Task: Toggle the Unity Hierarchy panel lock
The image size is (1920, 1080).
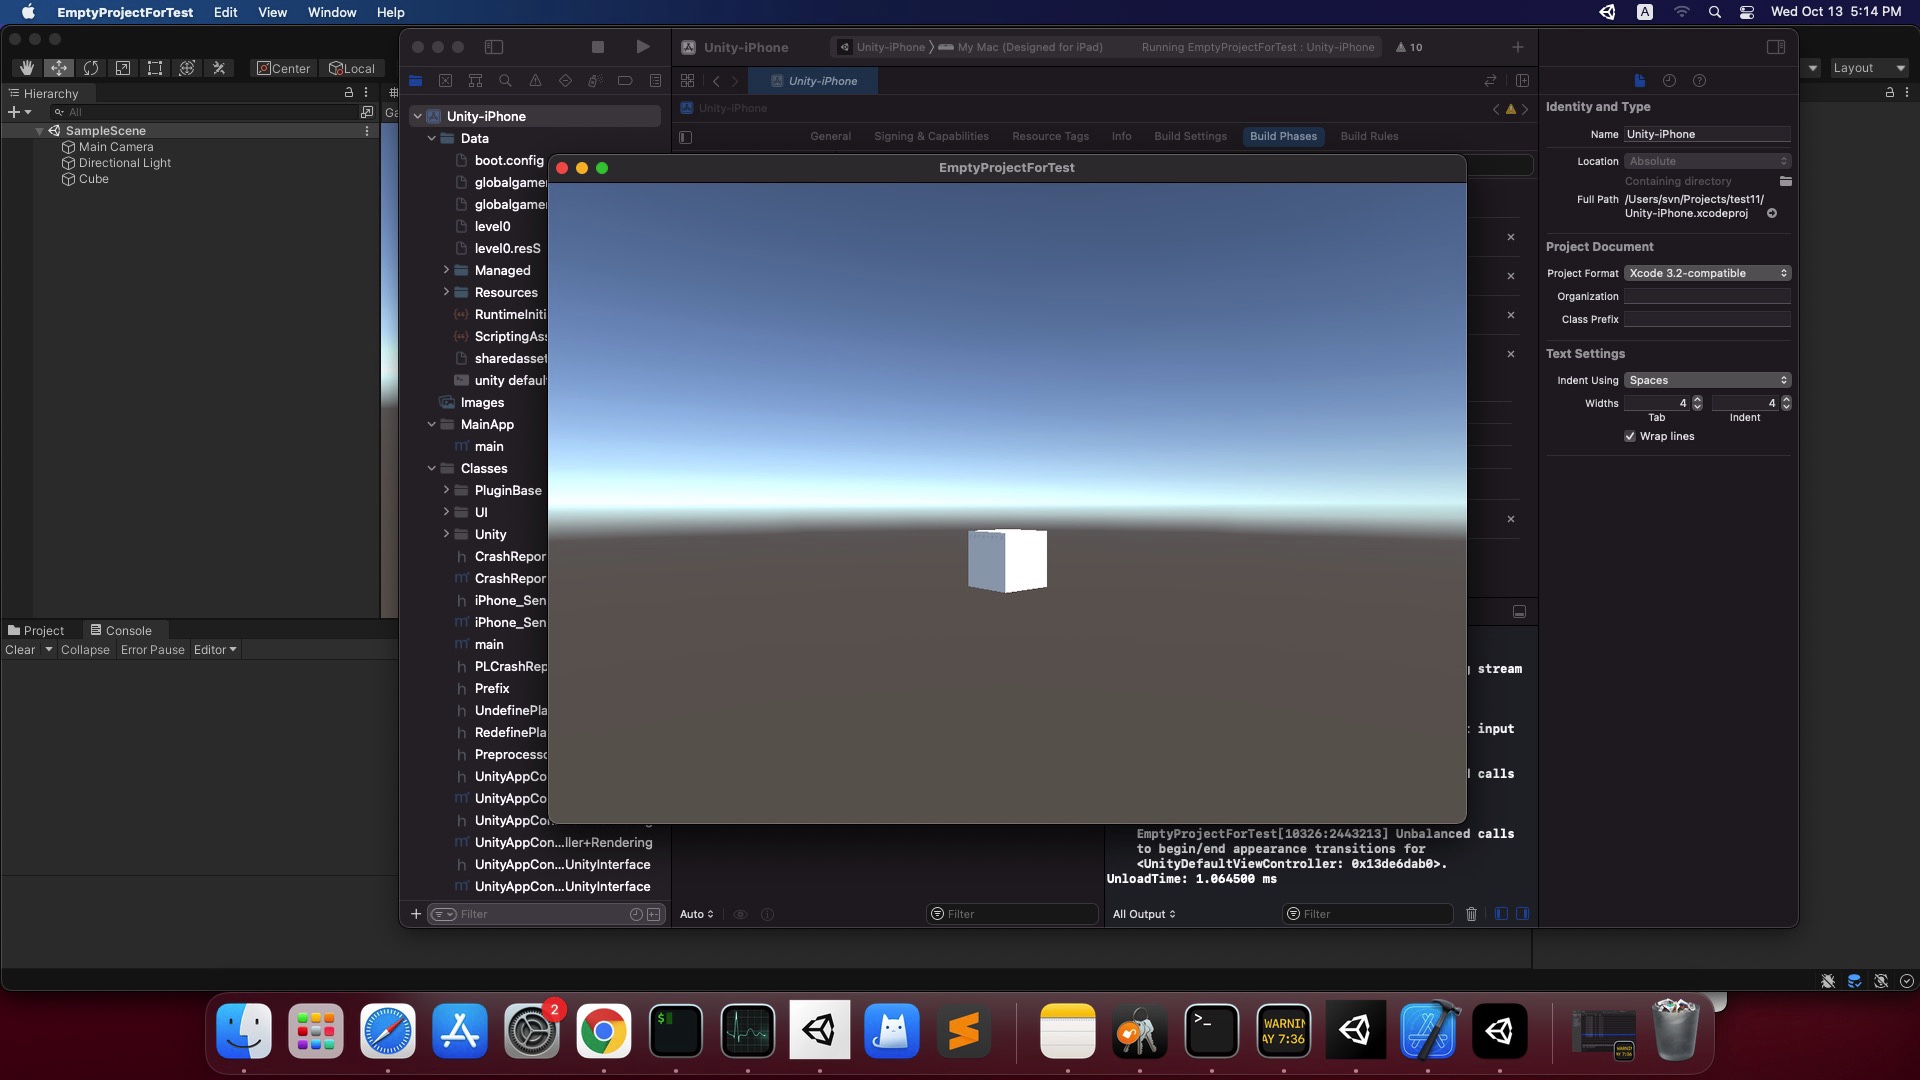Action: coord(349,92)
